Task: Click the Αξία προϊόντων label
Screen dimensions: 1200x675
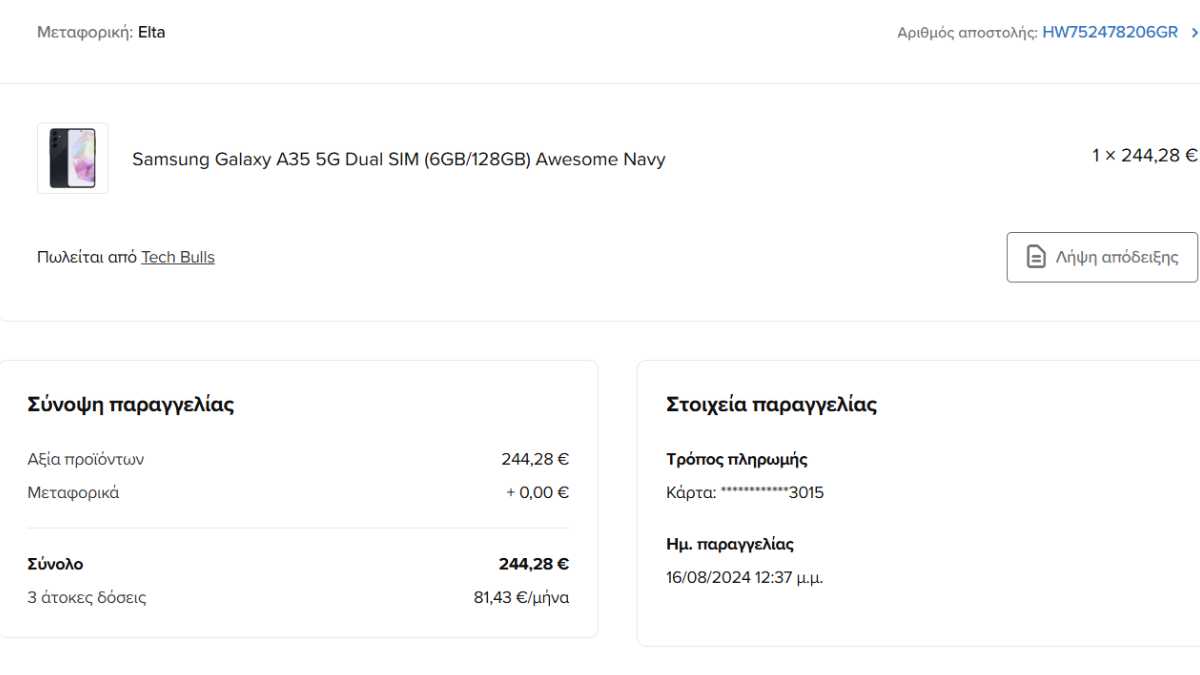Action: point(86,460)
